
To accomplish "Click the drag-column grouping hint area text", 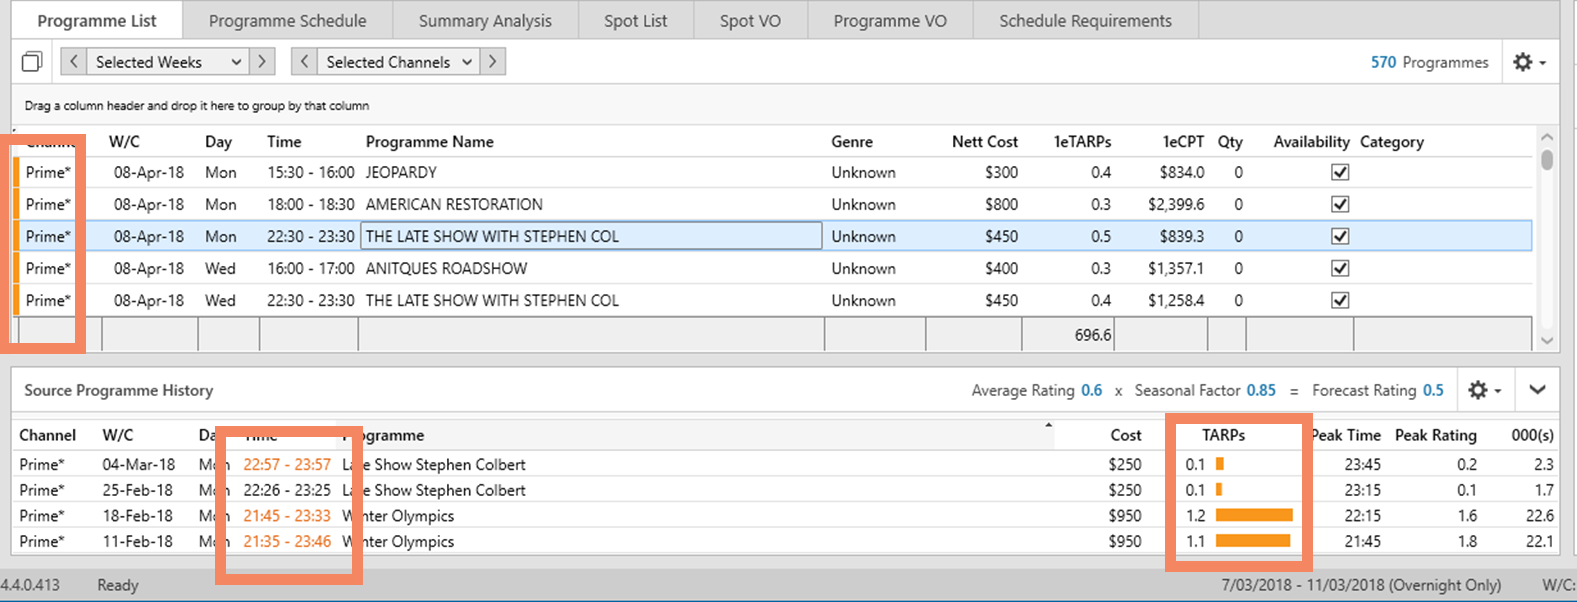I will [197, 105].
